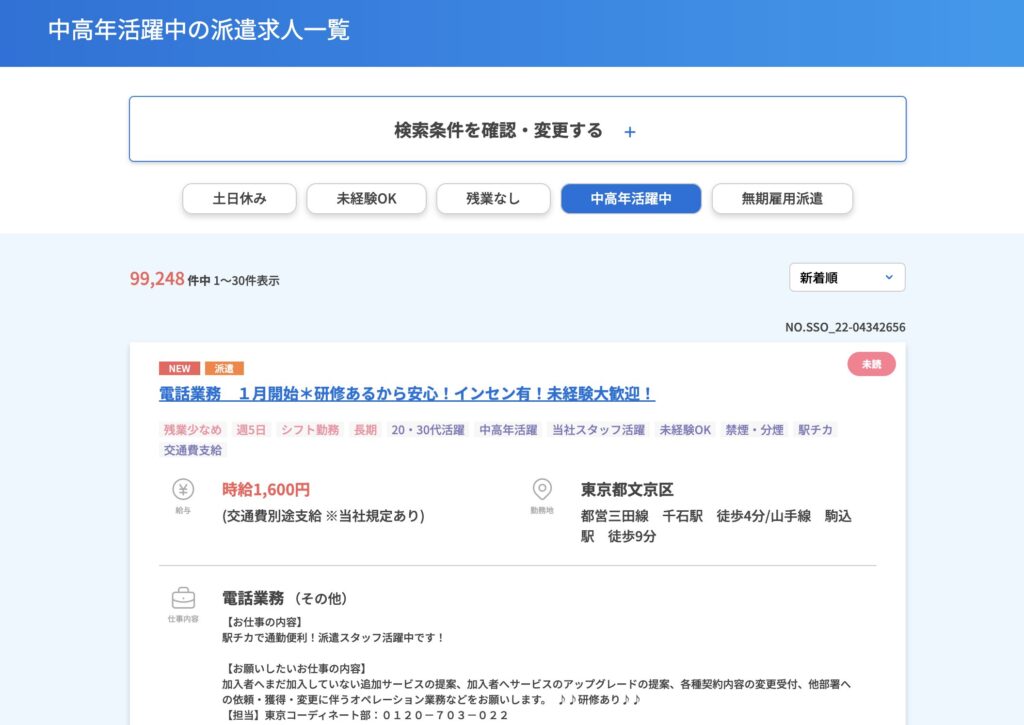Open the 新着順 sort dropdown

click(846, 277)
